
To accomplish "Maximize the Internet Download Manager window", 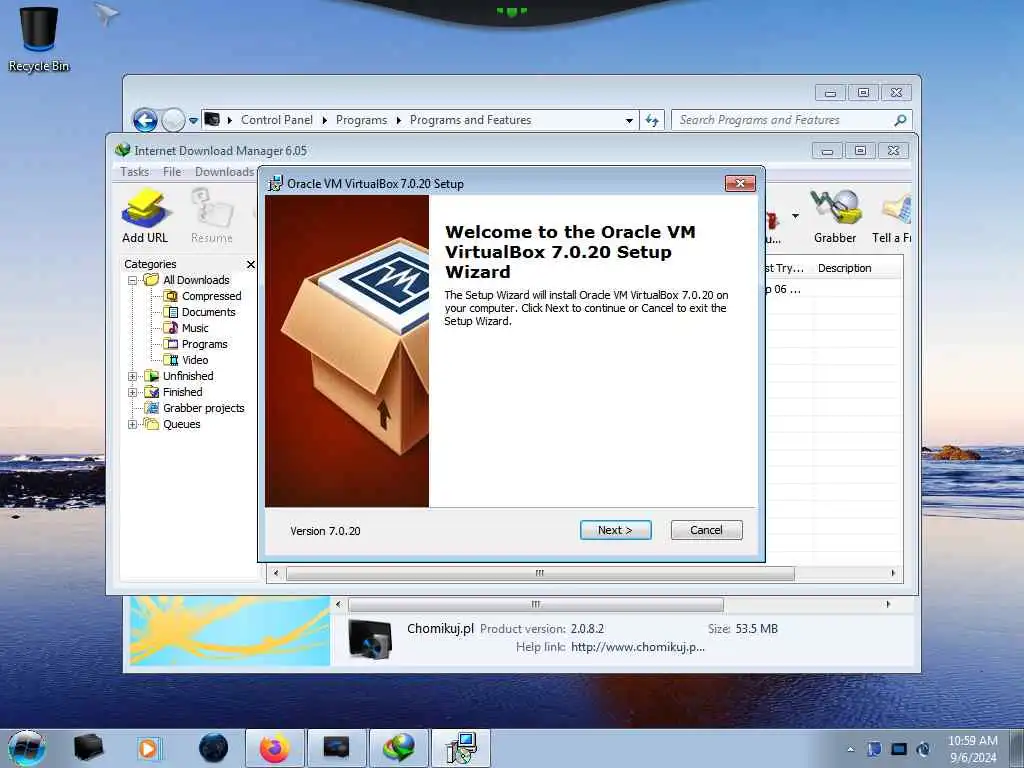I will (860, 151).
